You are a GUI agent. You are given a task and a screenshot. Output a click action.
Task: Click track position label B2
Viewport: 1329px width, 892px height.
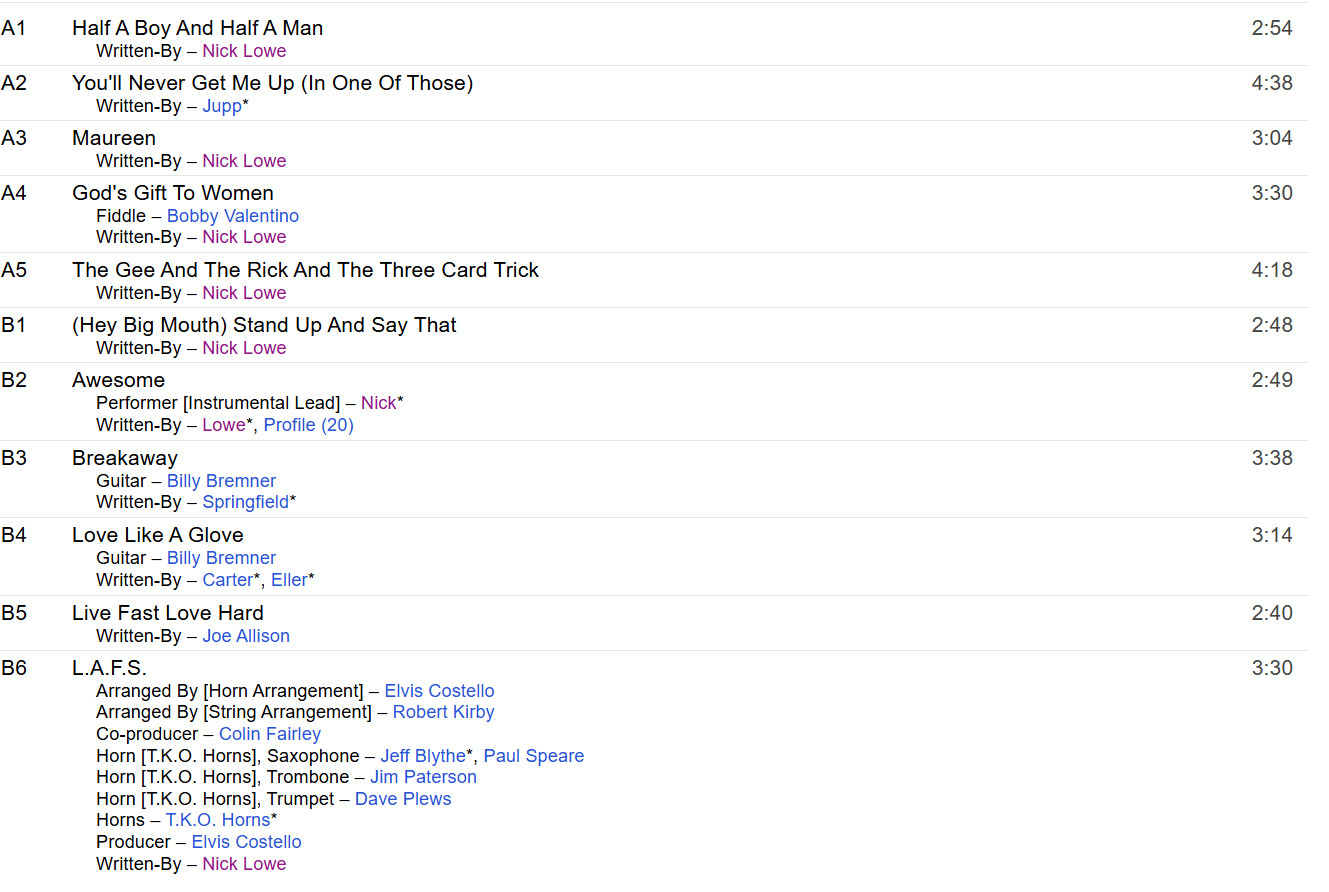pyautogui.click(x=14, y=380)
